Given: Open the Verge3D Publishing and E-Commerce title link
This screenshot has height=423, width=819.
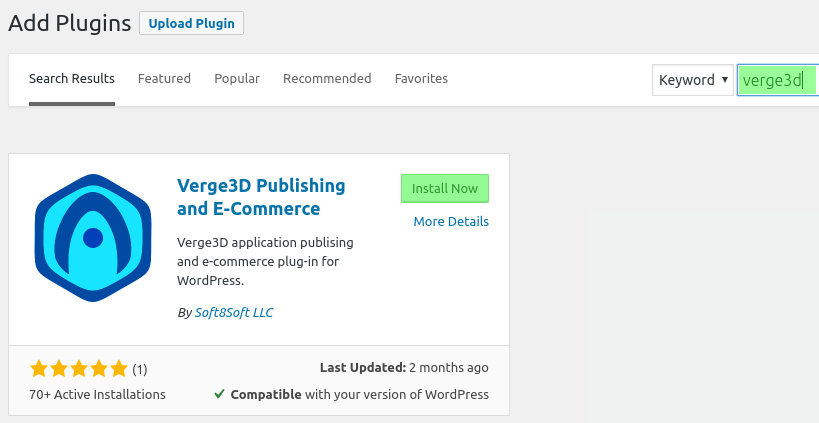Looking at the screenshot, I should point(261,197).
